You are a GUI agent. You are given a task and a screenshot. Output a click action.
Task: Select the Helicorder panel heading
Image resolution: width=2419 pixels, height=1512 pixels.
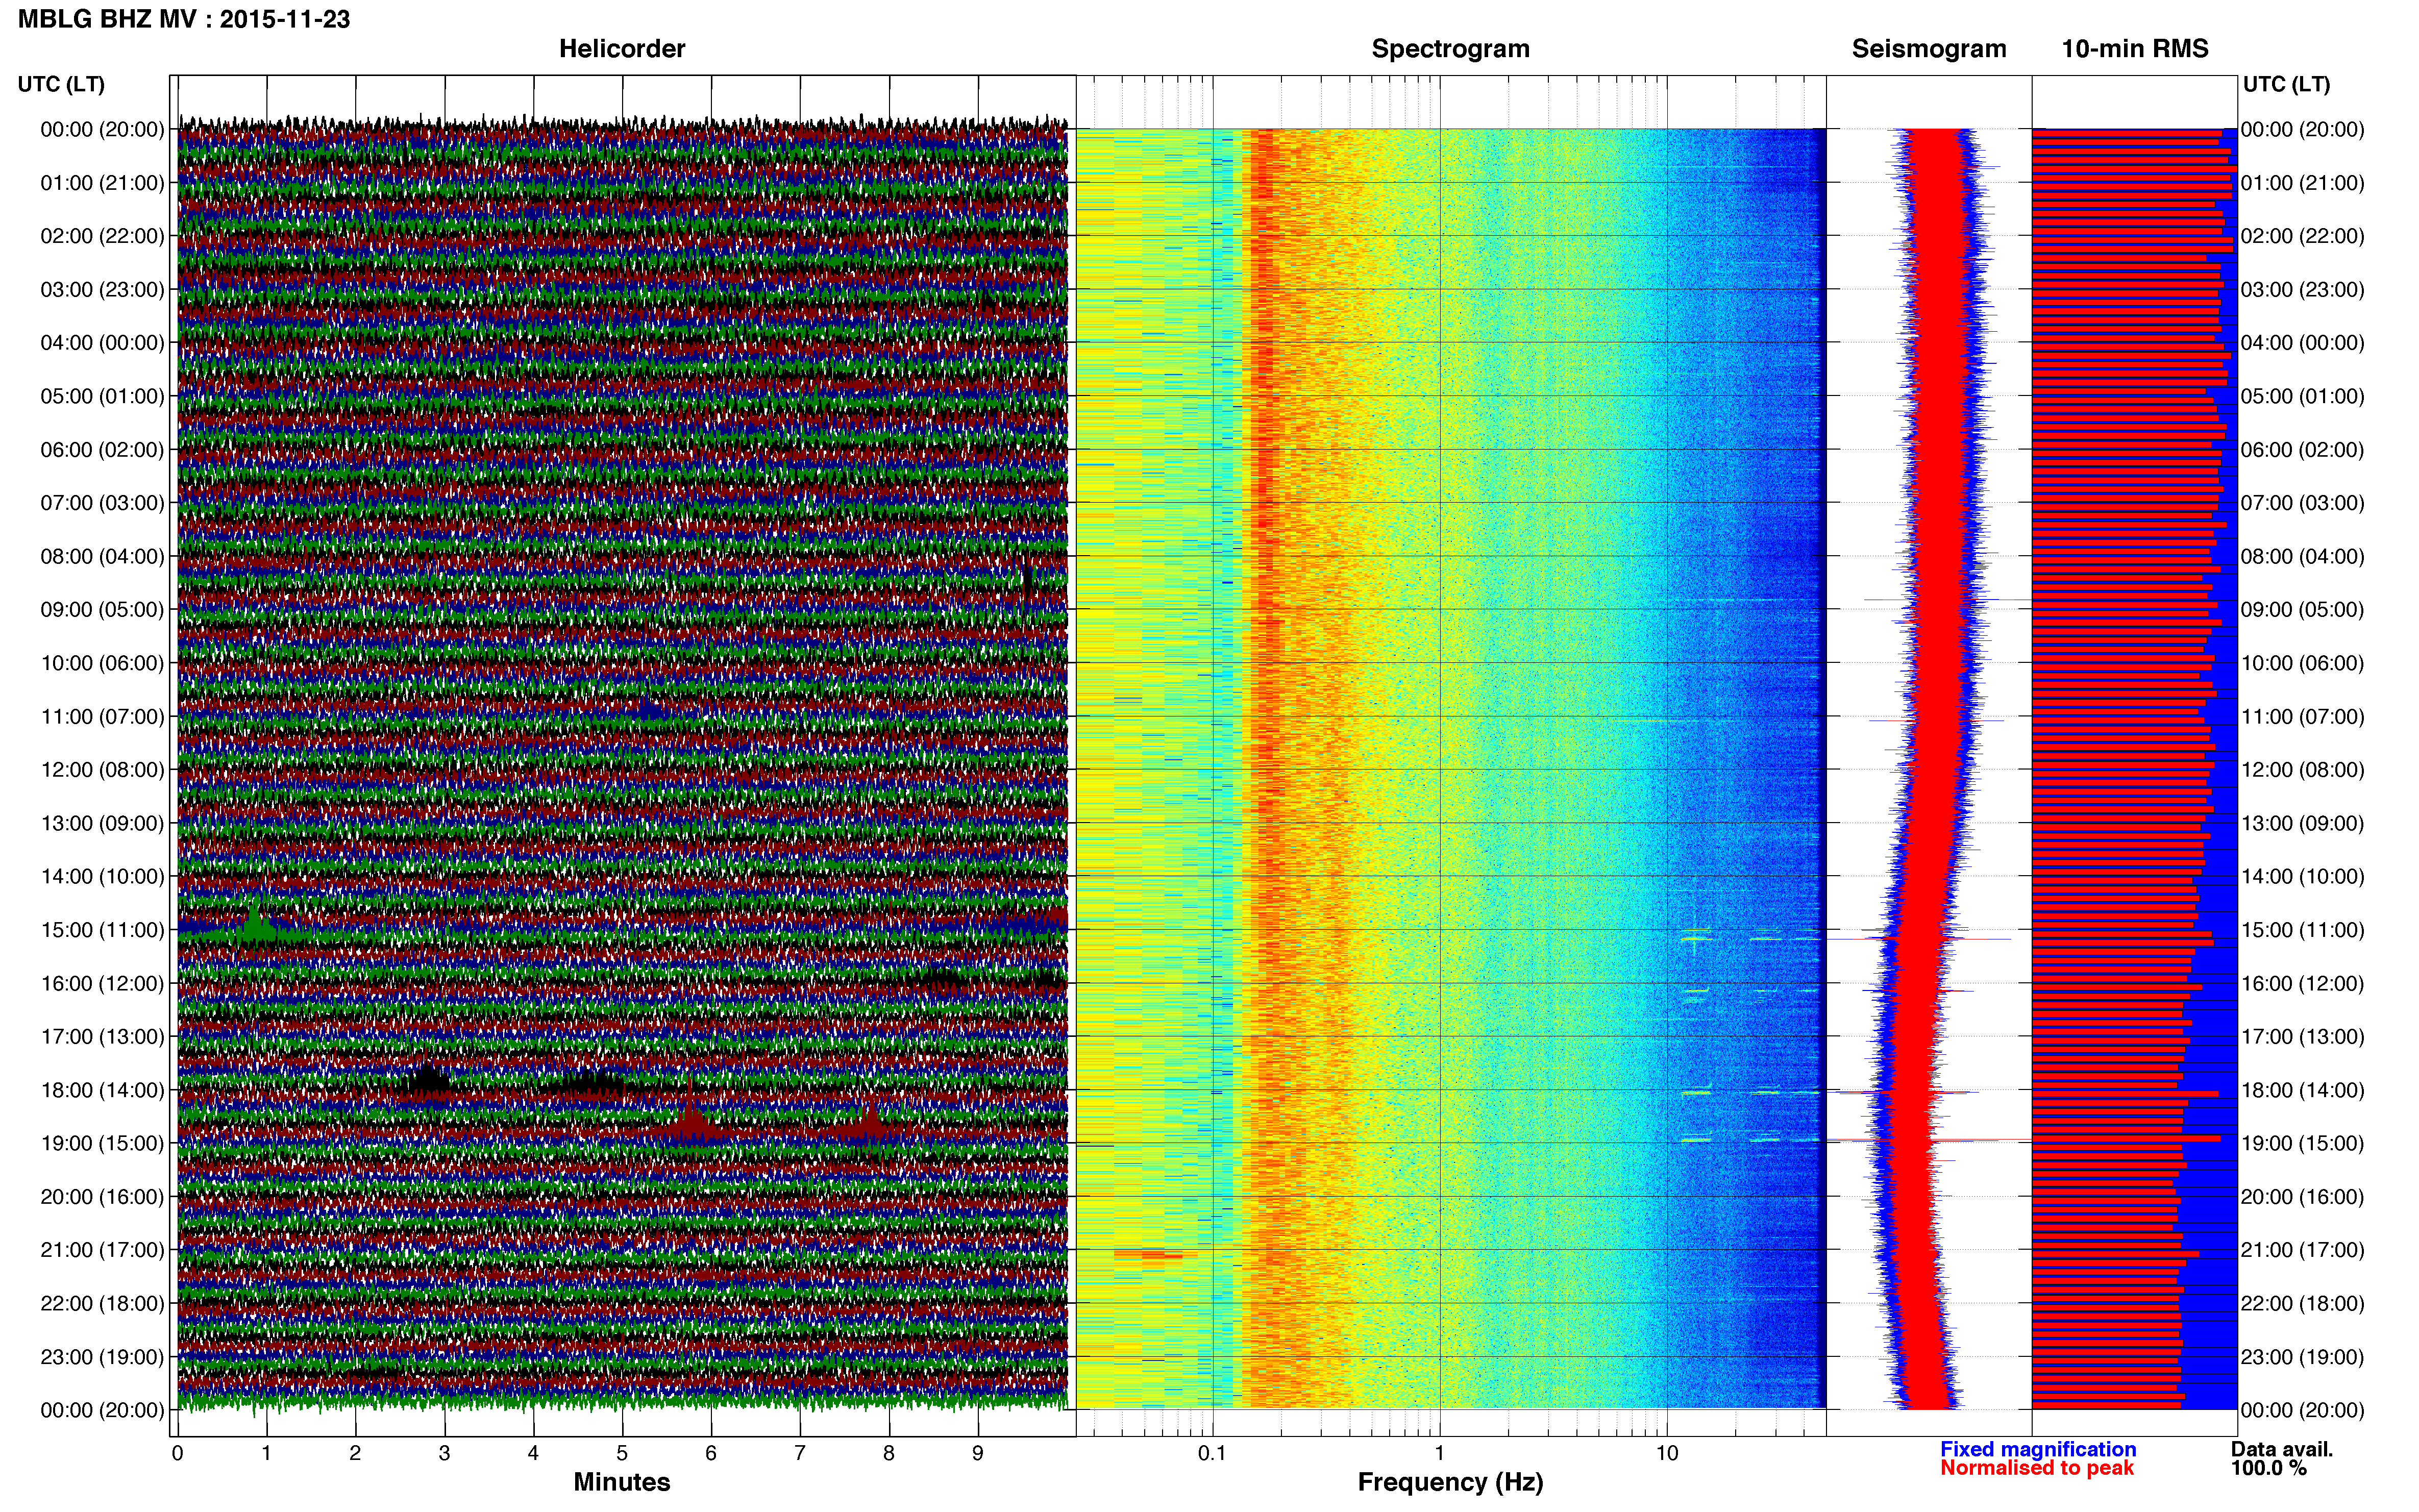coord(622,49)
